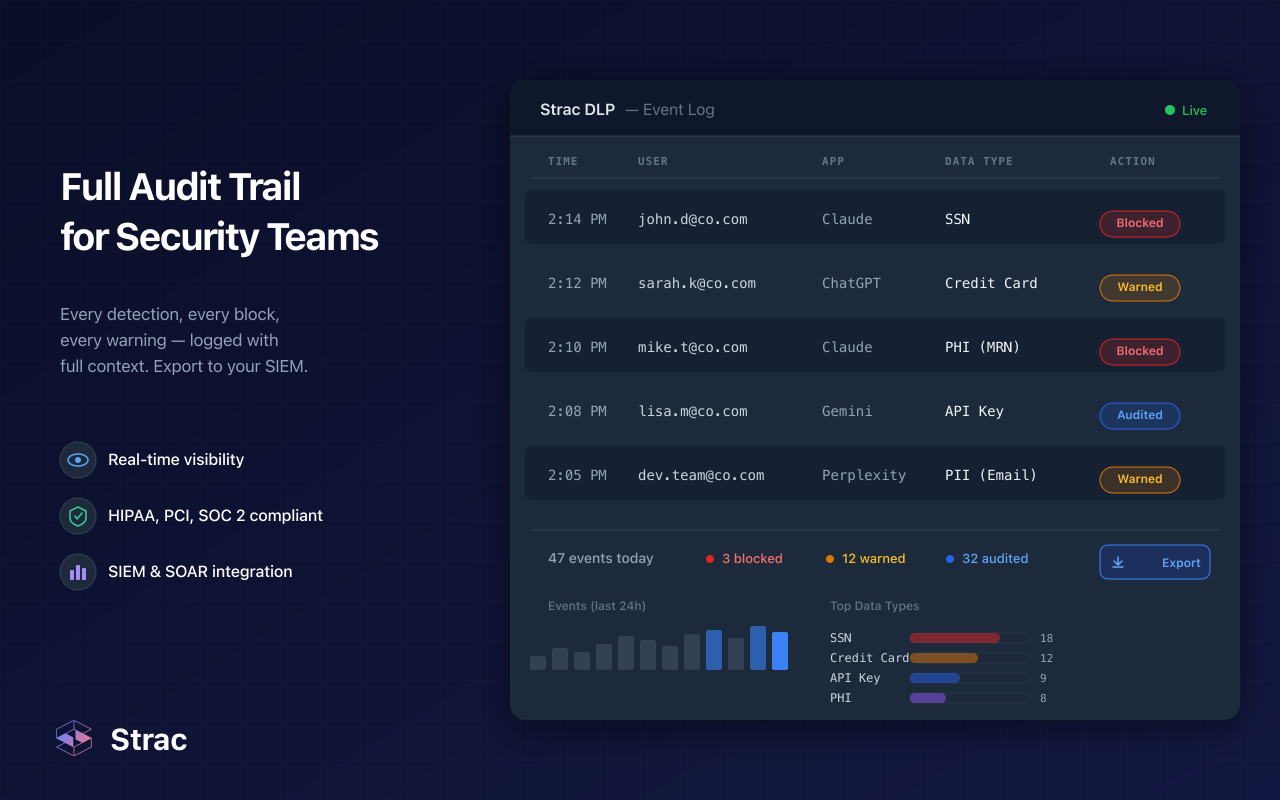Click the SSN data type in the 2:14 PM row
1280x800 pixels.
957,219
